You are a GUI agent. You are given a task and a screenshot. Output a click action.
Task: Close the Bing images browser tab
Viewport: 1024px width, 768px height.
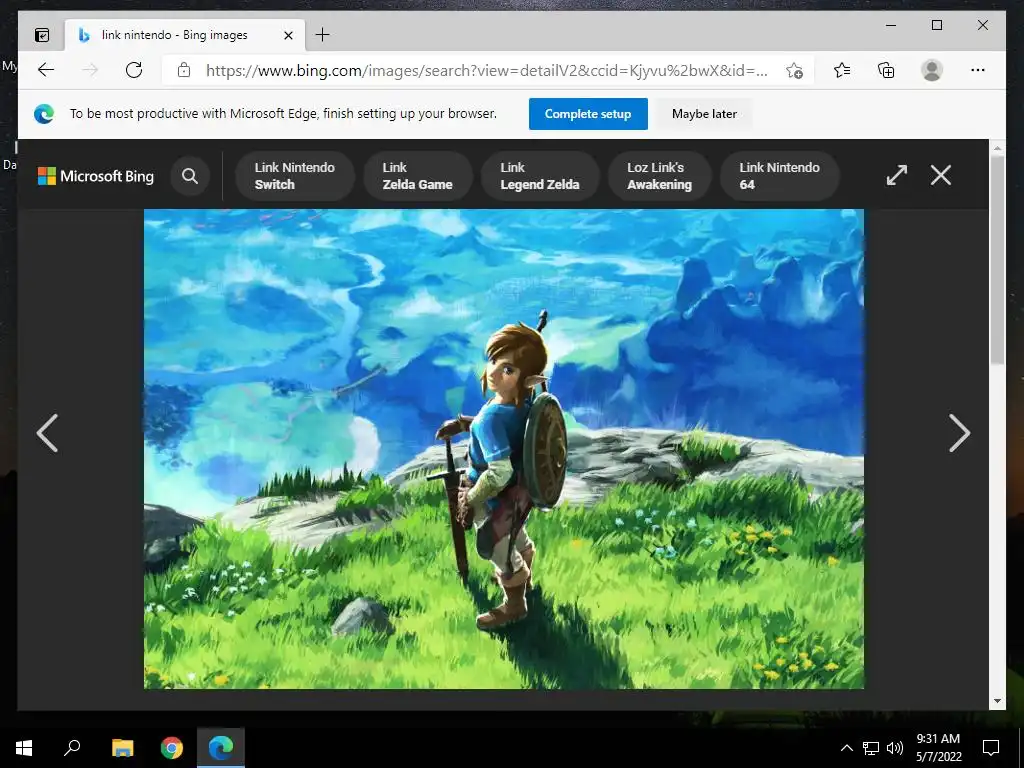(288, 35)
